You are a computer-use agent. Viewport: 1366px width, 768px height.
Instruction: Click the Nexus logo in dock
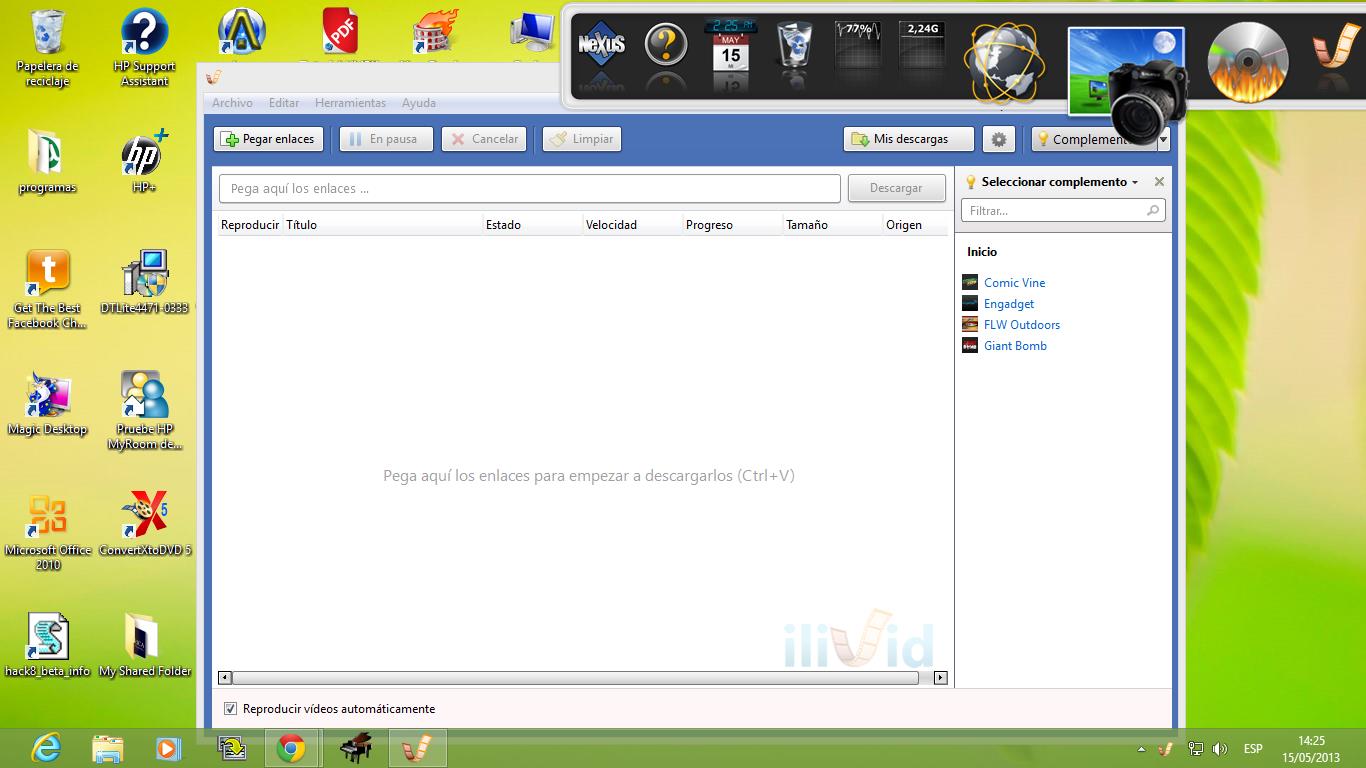point(602,44)
